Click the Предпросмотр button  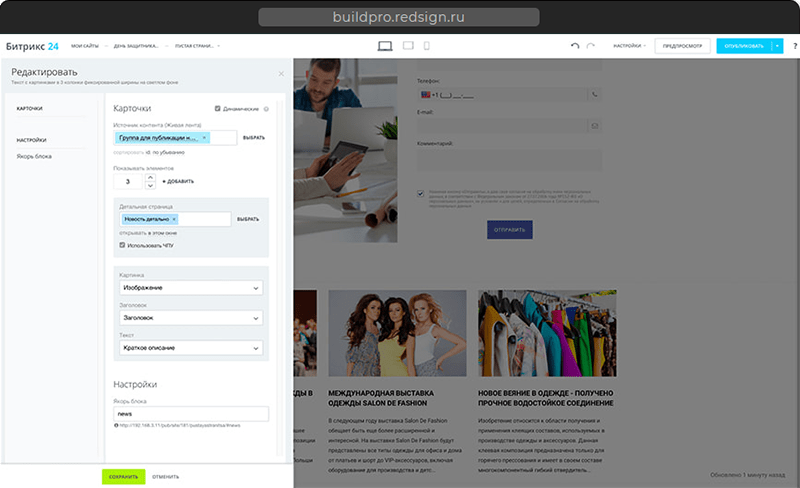coord(682,46)
